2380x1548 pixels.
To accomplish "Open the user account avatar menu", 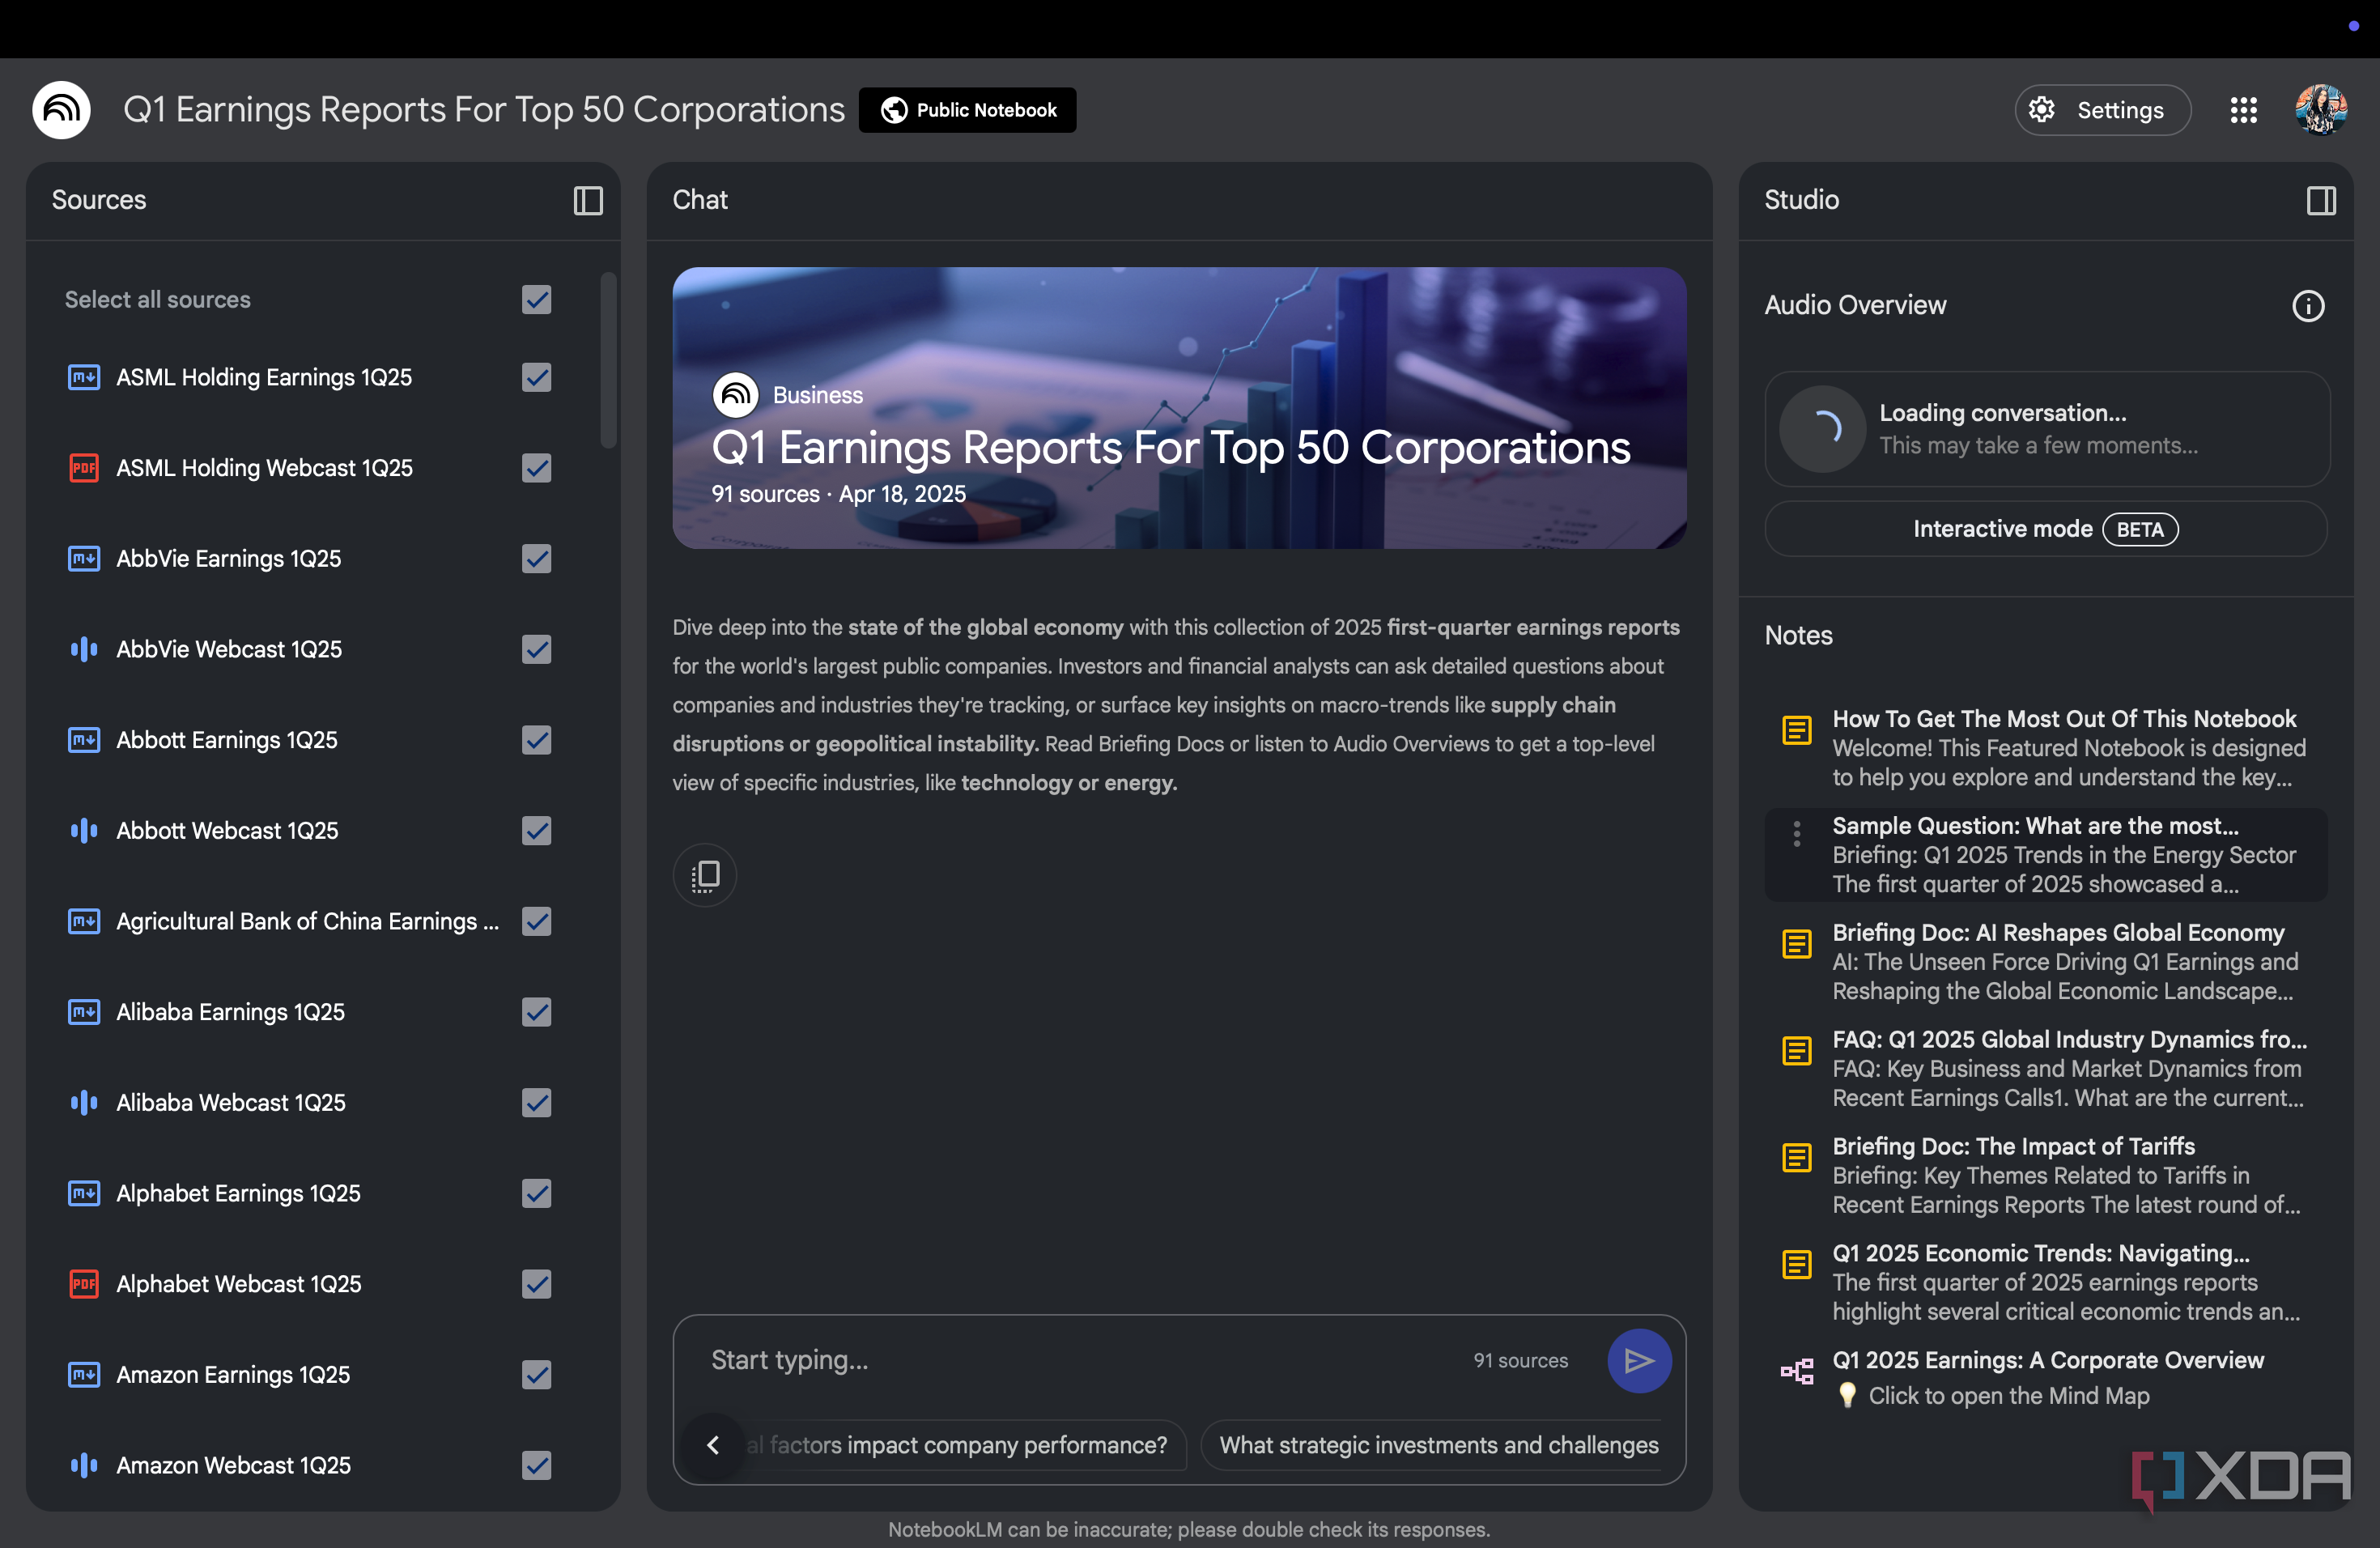I will [2320, 110].
